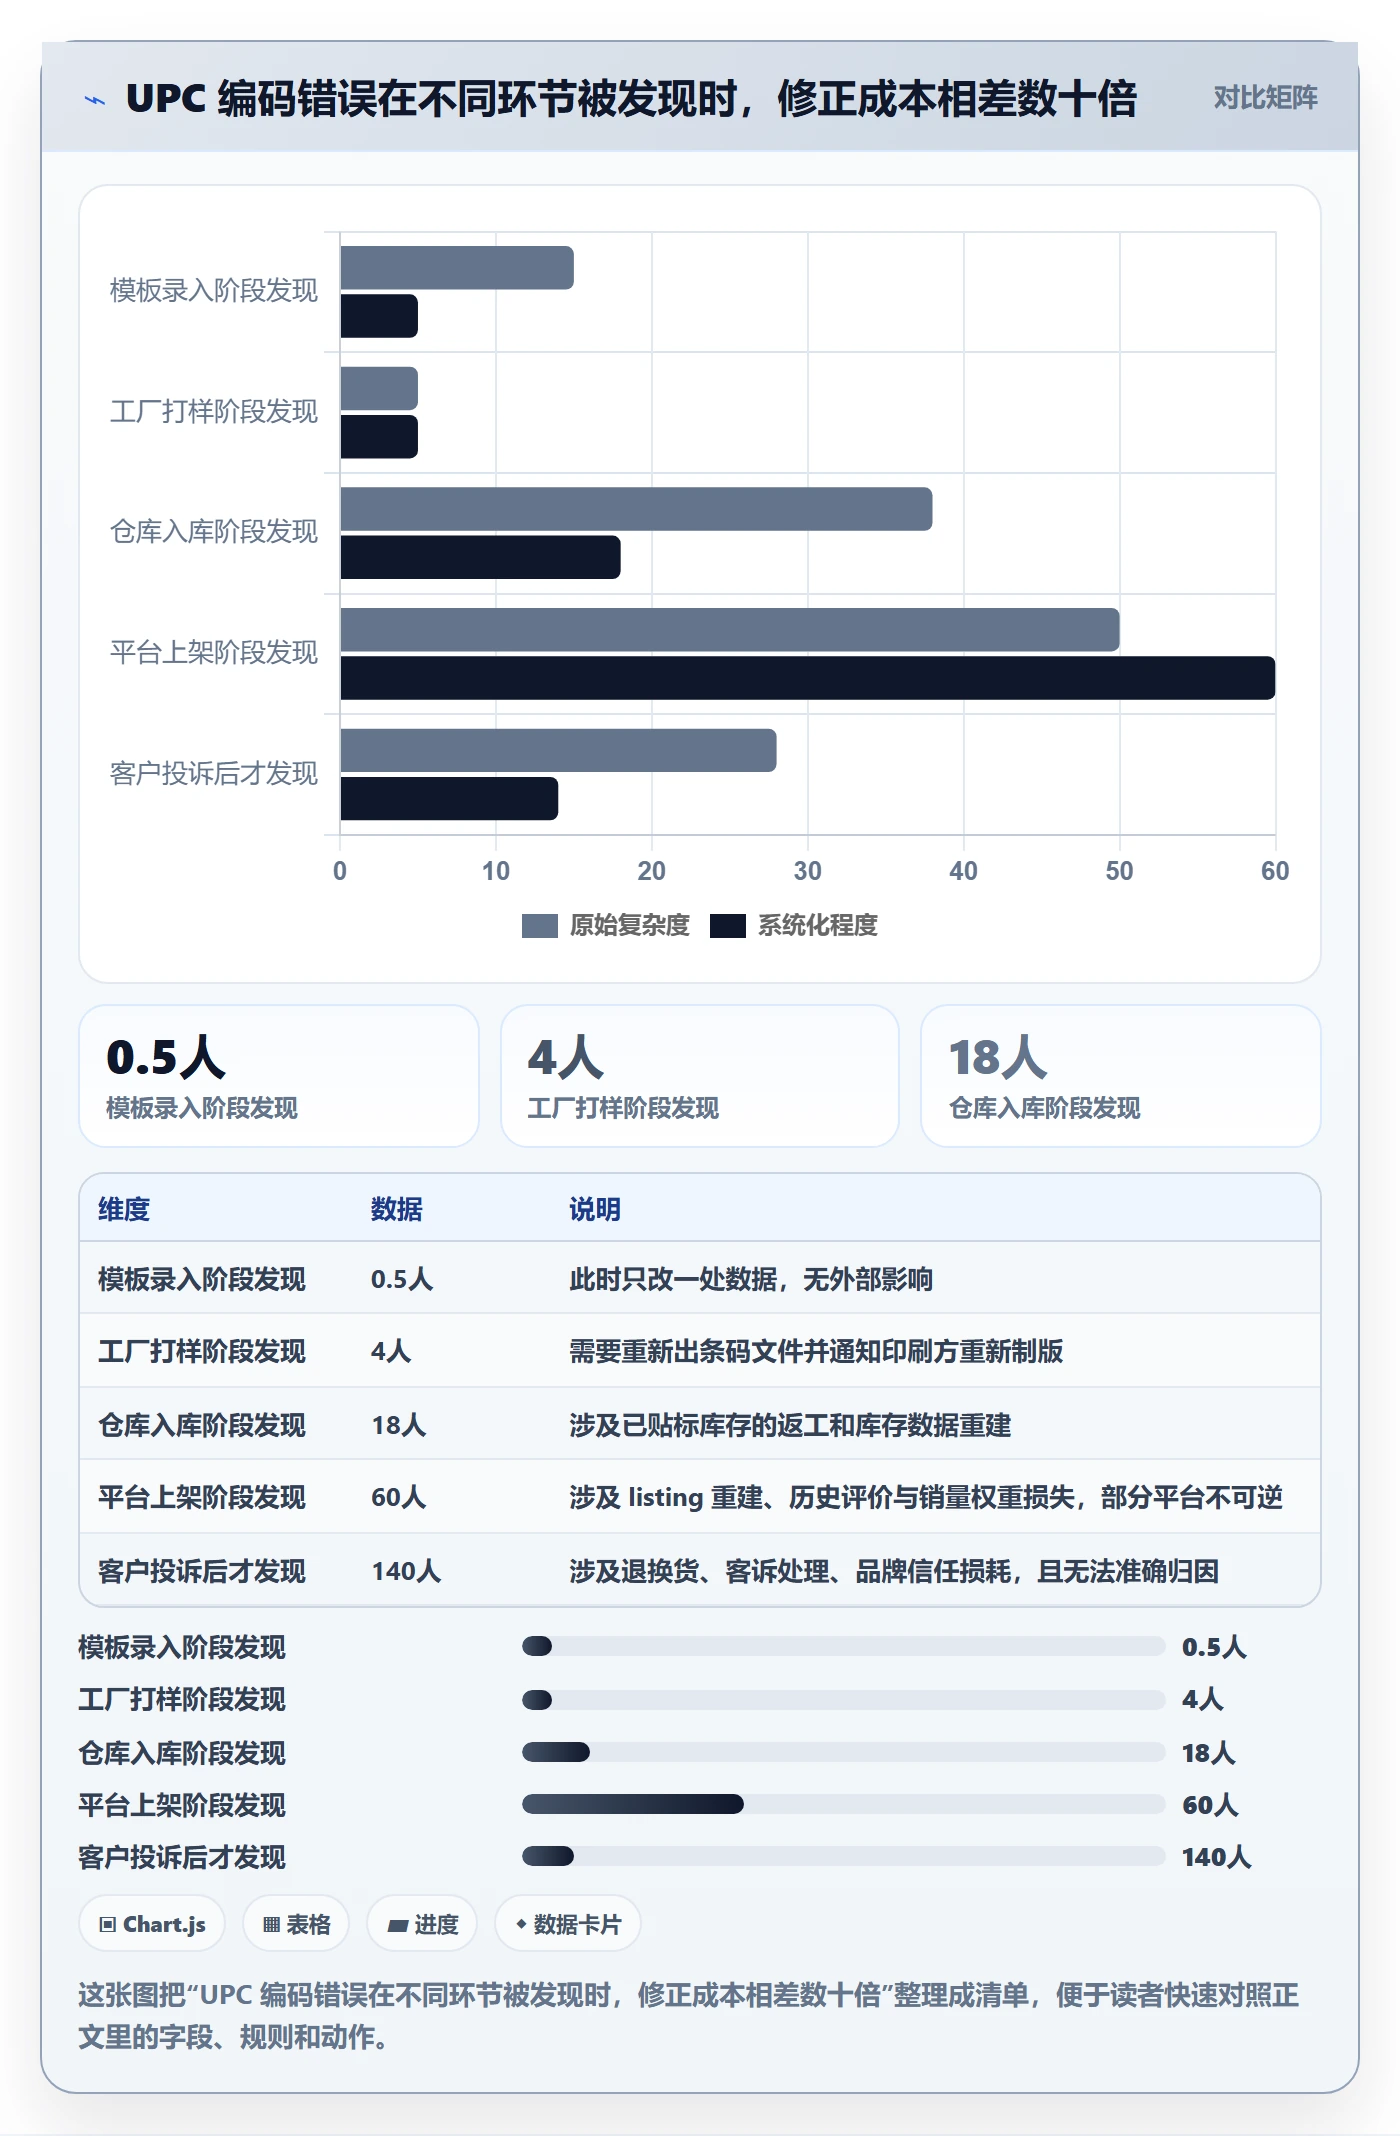The image size is (1400, 2136).
Task: Select the Chart.js tag chip
Action: pyautogui.click(x=152, y=1924)
